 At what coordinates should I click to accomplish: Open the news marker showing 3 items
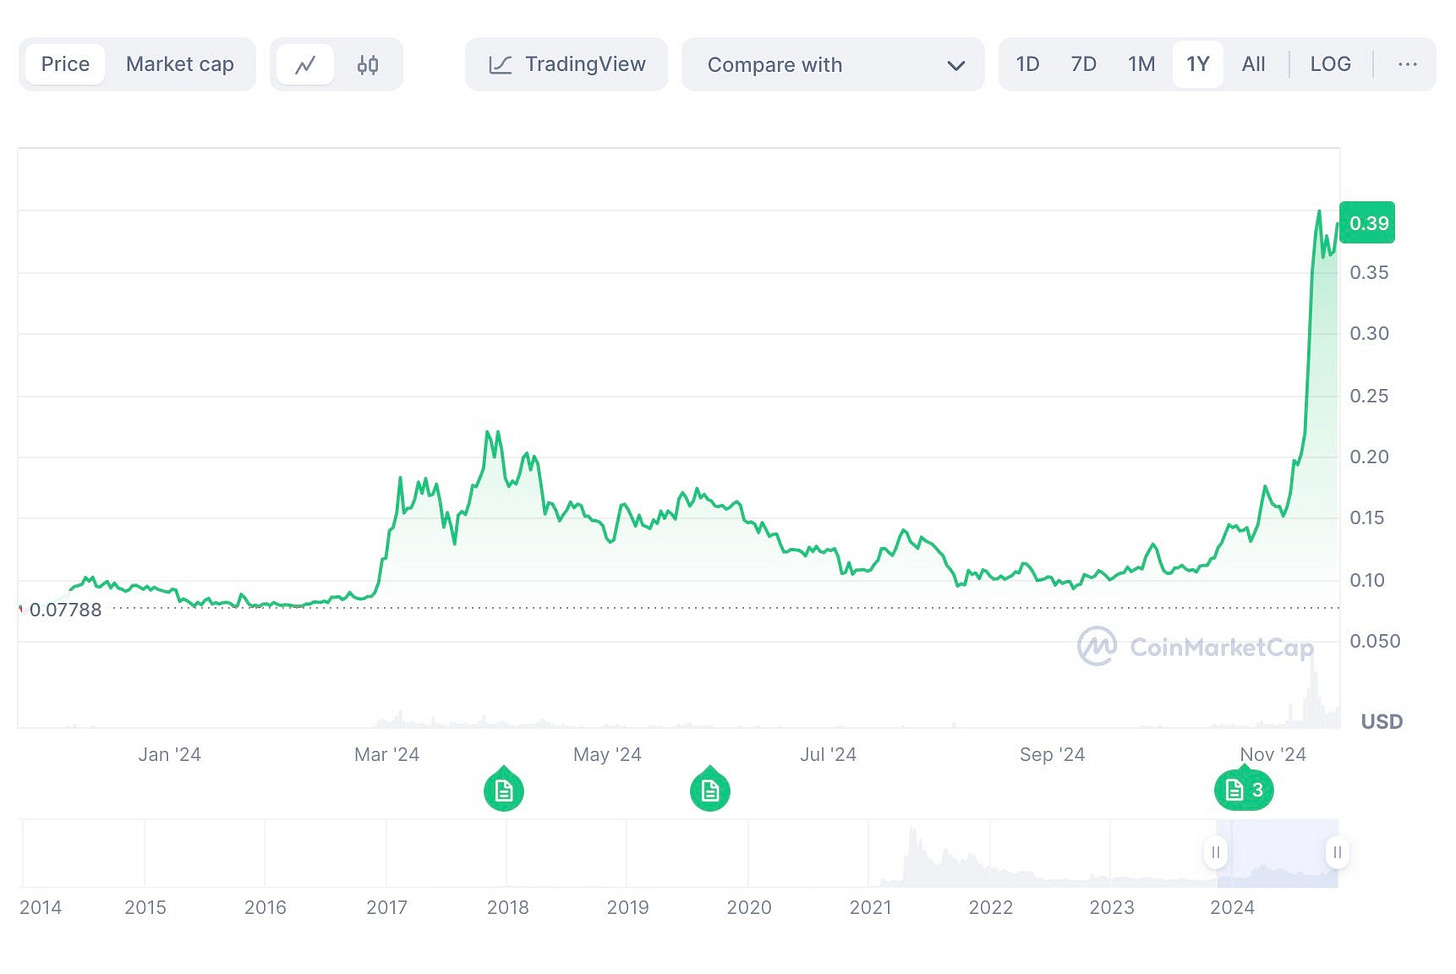click(x=1244, y=790)
